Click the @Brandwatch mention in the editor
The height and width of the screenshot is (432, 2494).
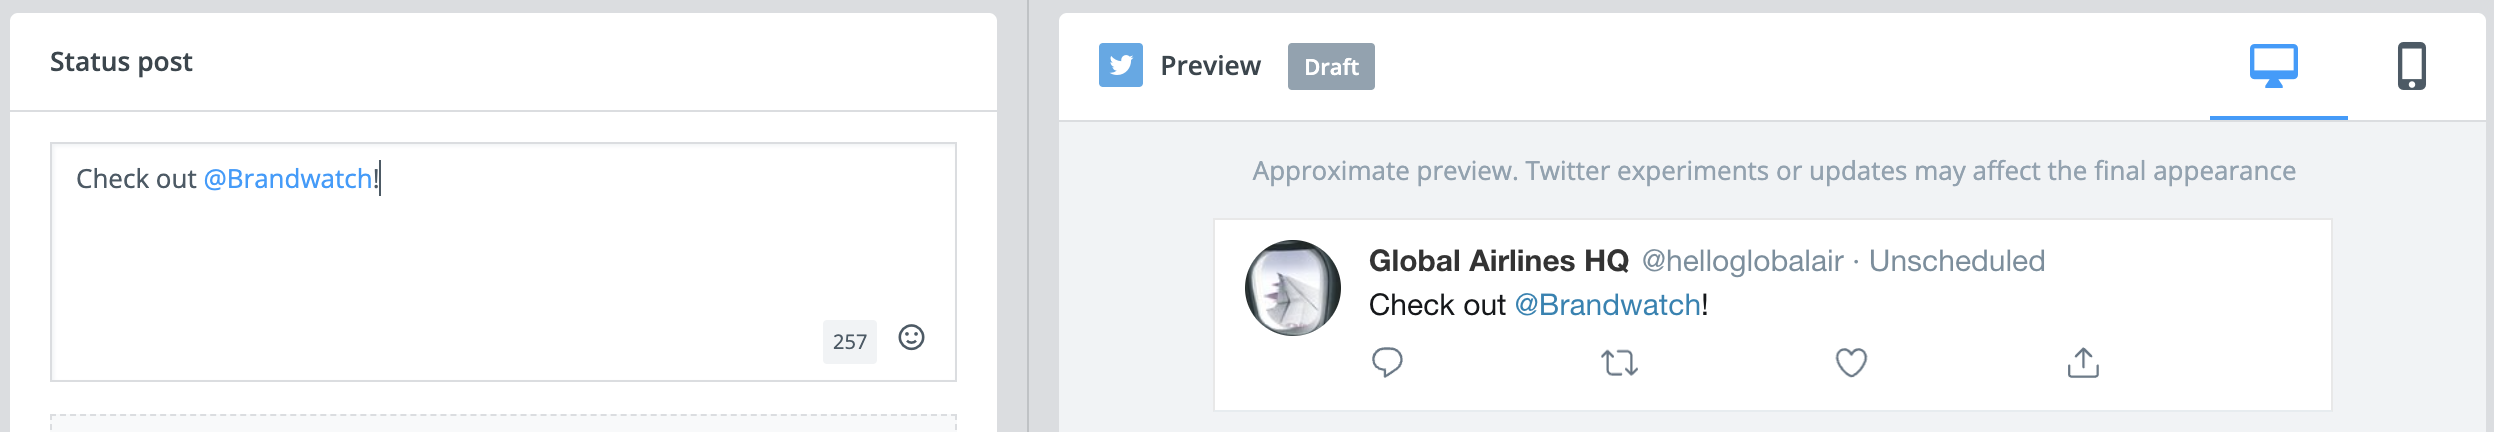click(288, 179)
